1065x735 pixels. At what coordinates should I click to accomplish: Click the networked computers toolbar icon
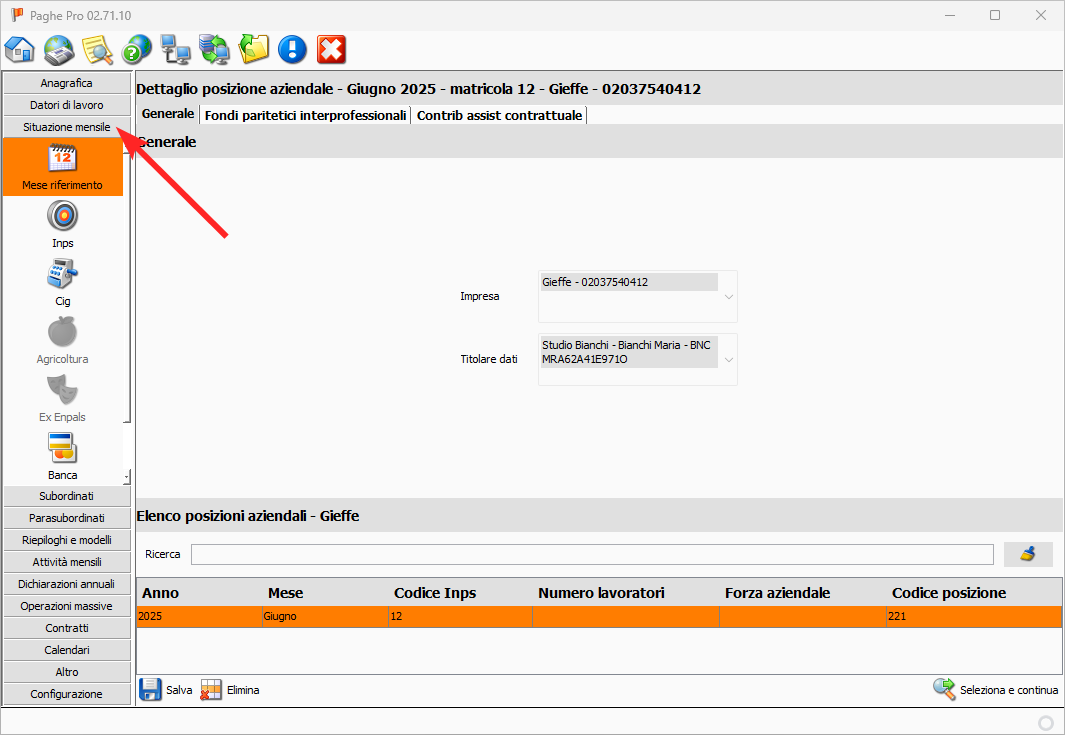pyautogui.click(x=175, y=48)
